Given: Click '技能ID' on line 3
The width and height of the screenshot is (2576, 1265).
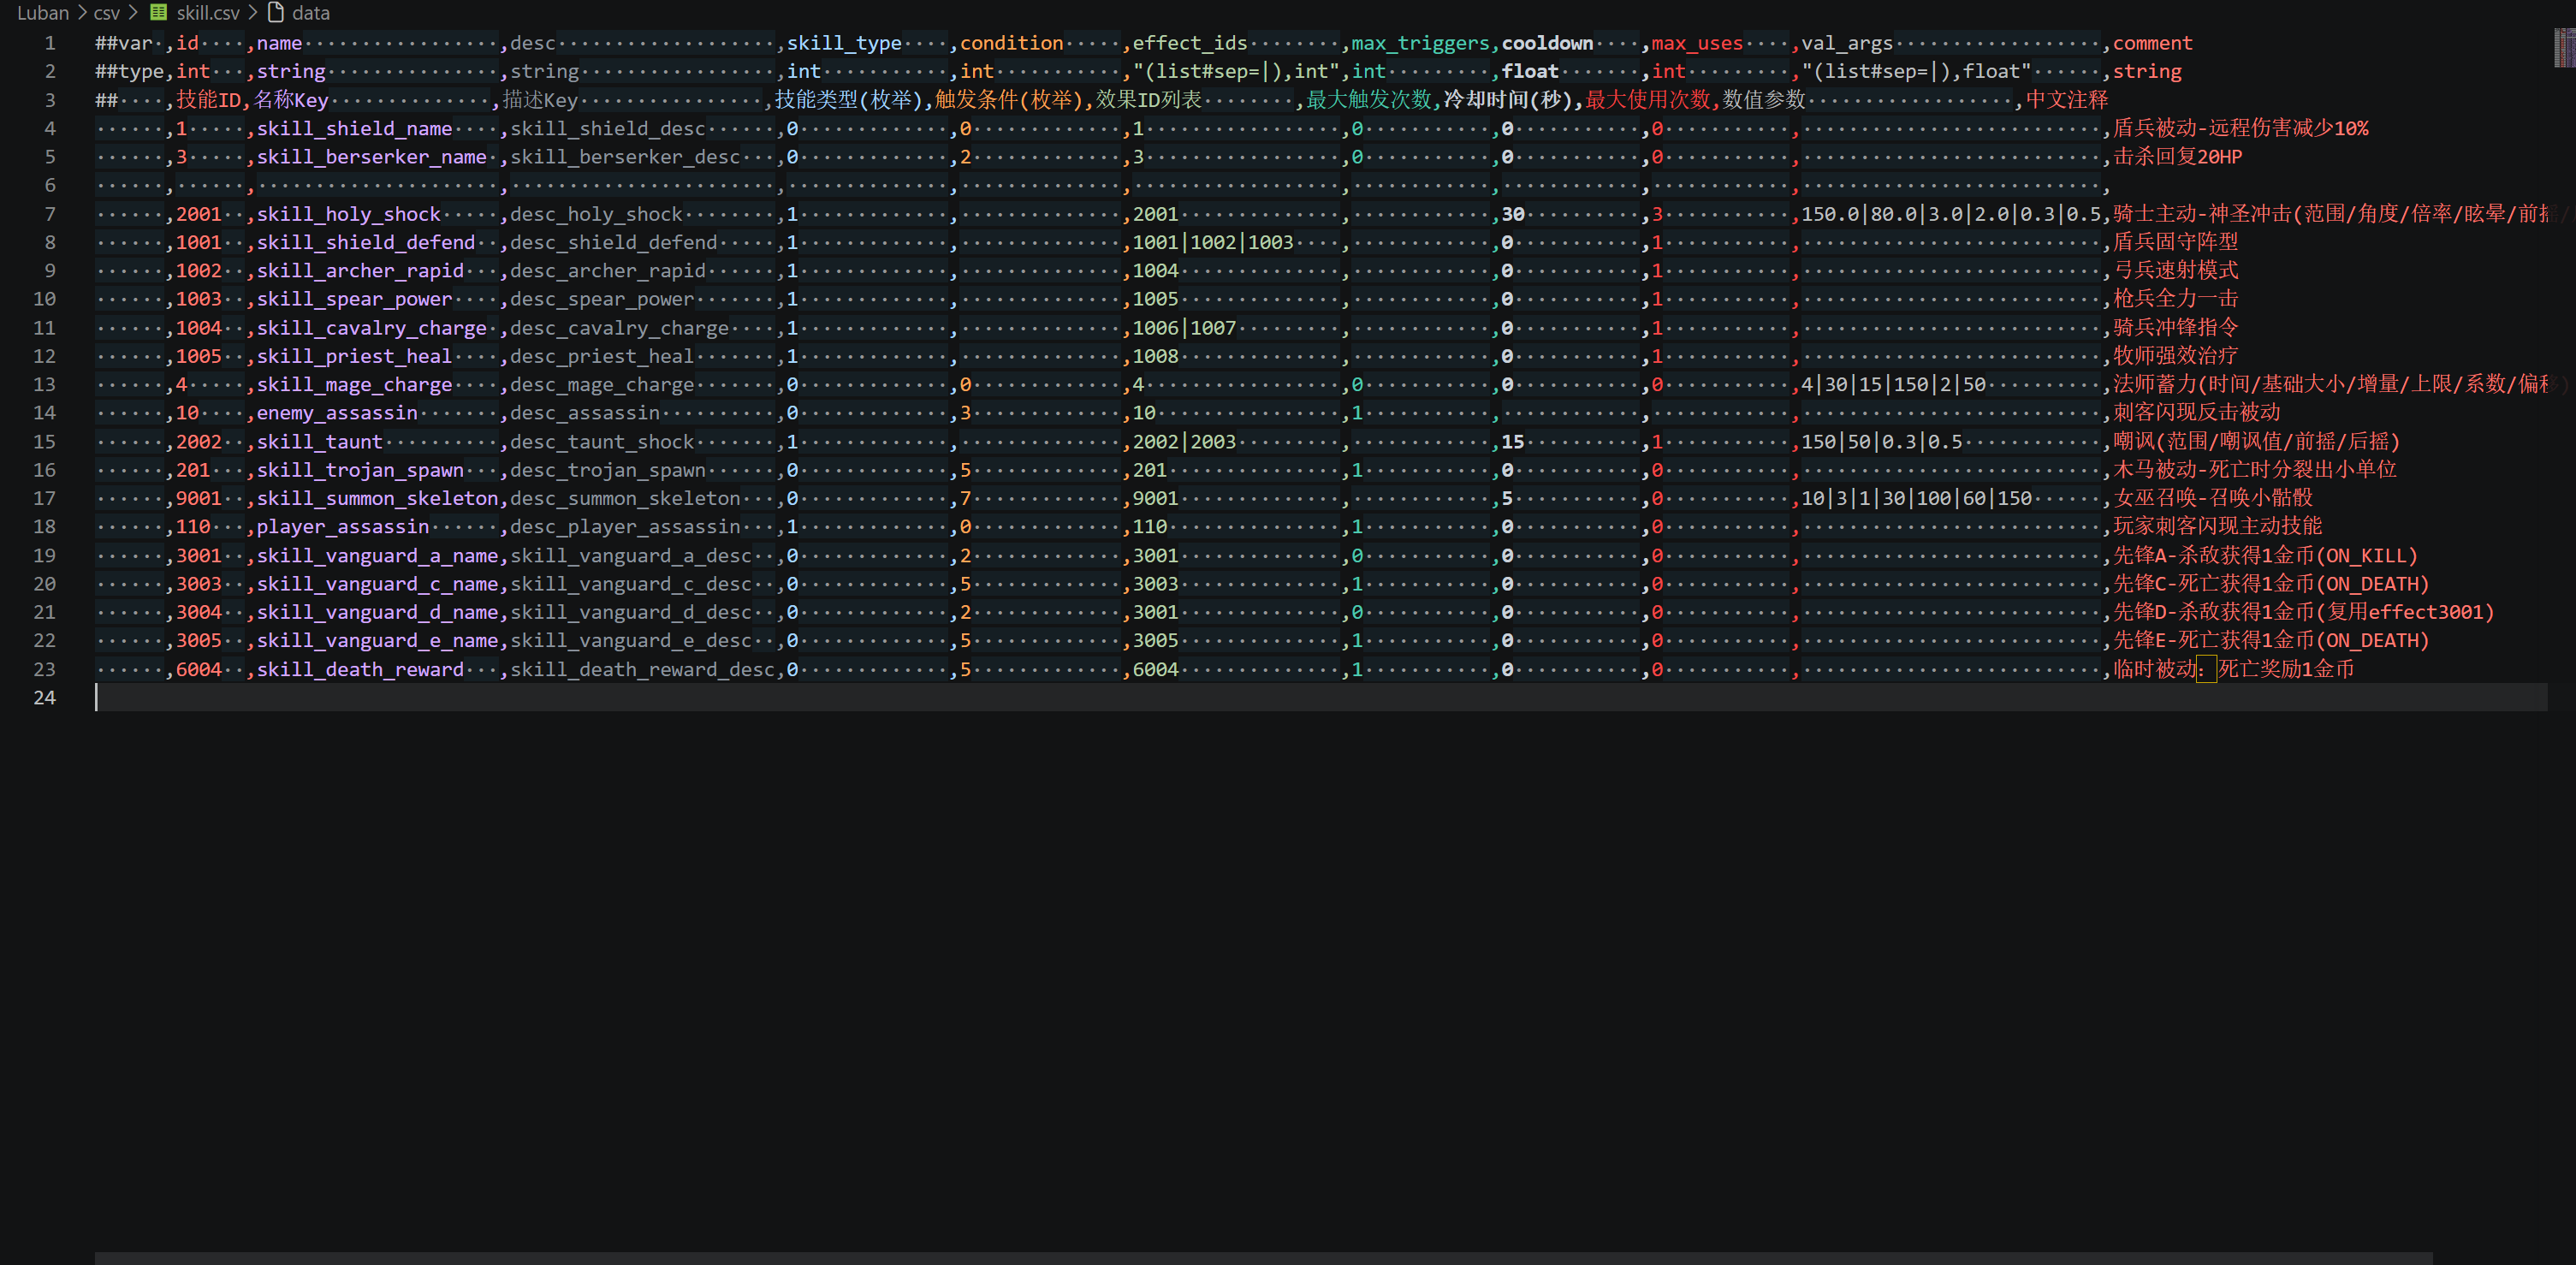Looking at the screenshot, I should point(208,100).
